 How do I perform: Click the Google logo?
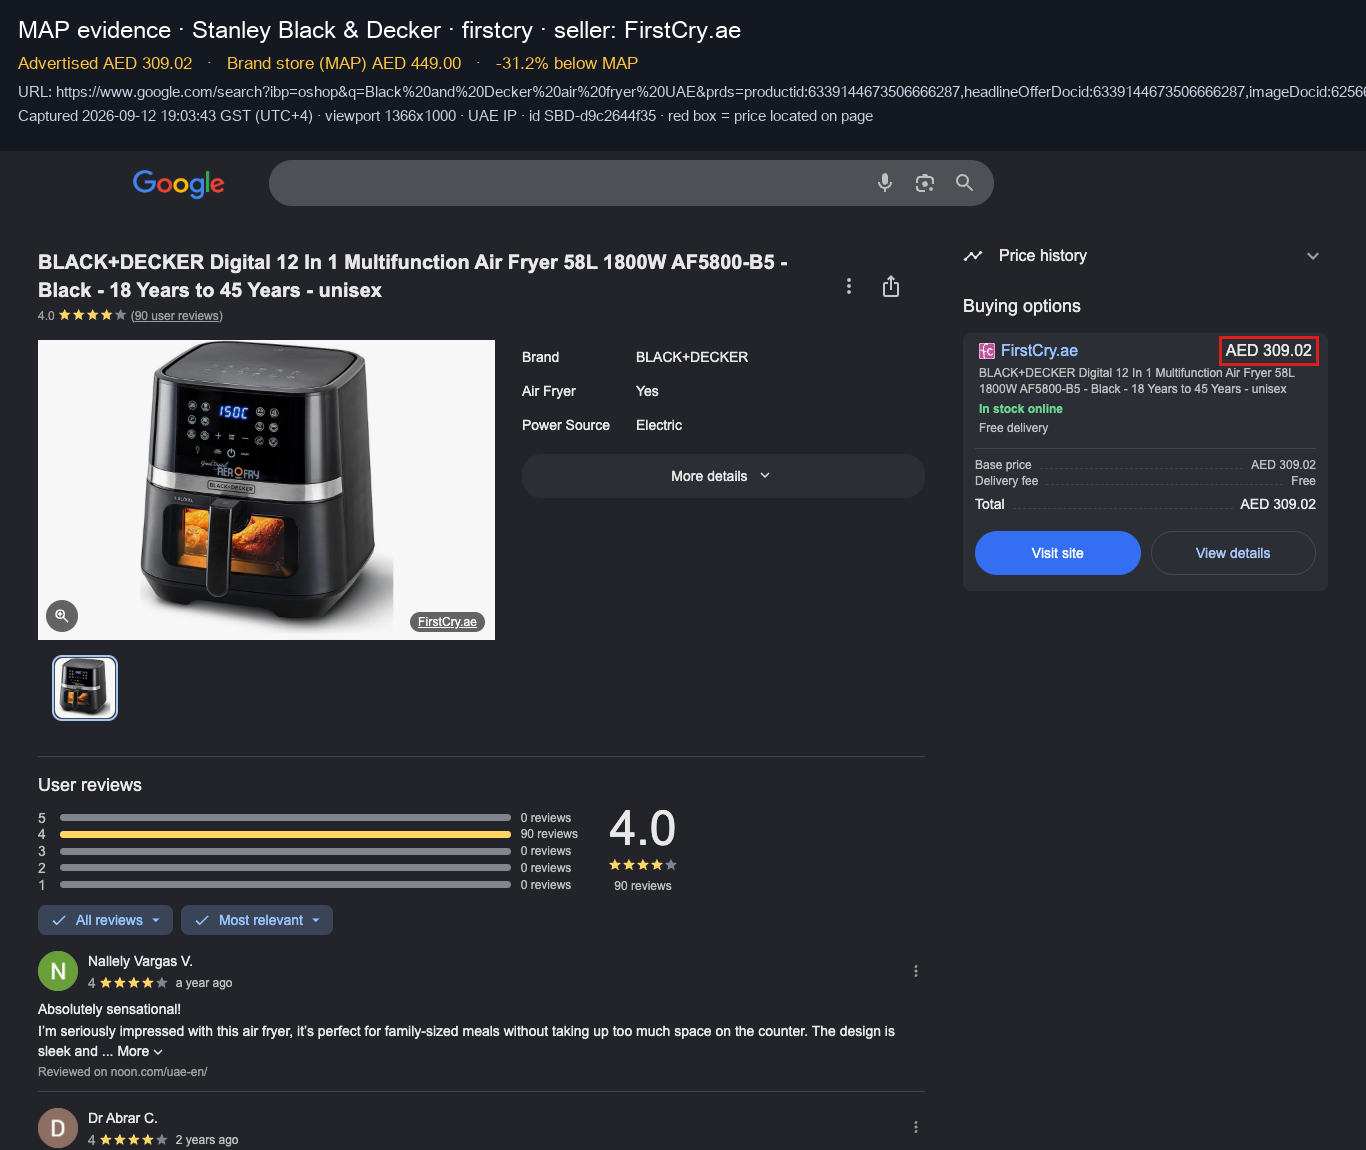pyautogui.click(x=179, y=183)
